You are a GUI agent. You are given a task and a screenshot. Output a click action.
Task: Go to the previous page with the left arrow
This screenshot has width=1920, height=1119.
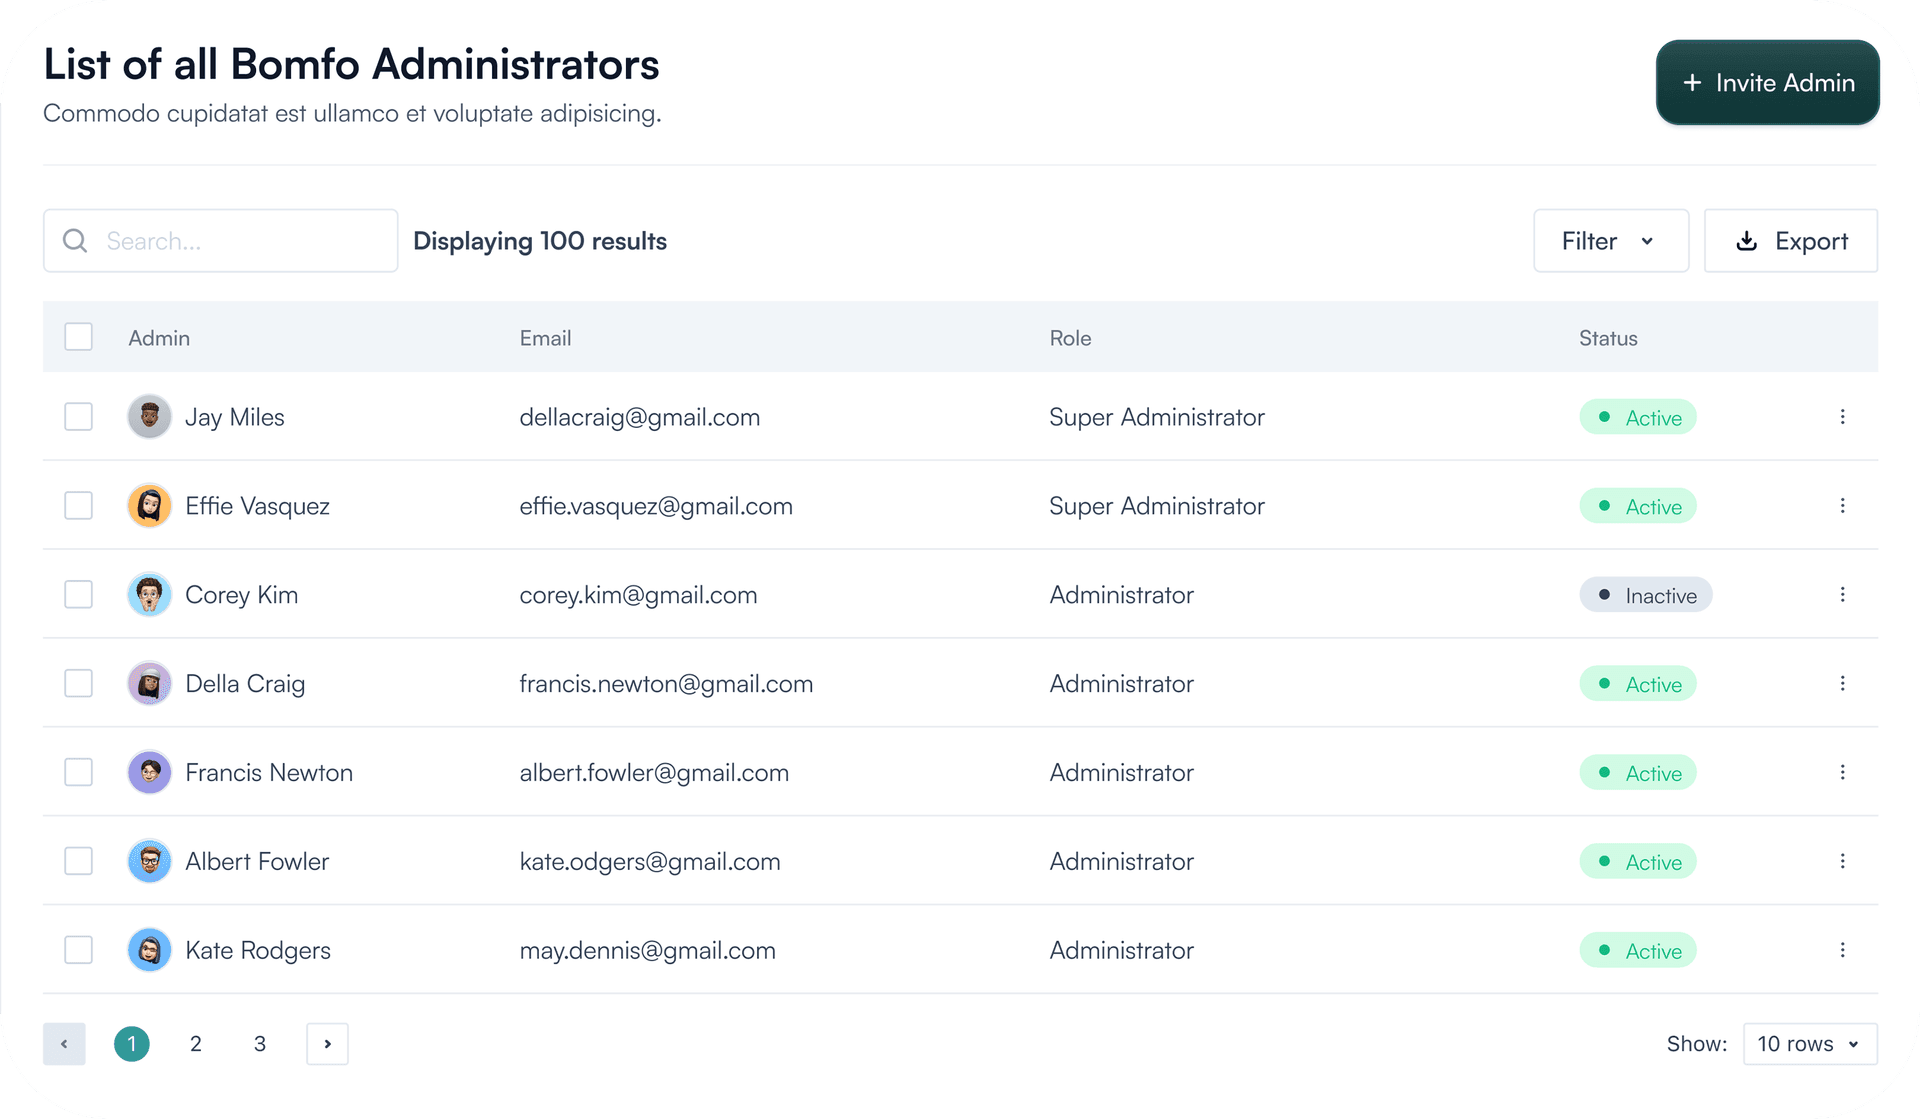(64, 1044)
